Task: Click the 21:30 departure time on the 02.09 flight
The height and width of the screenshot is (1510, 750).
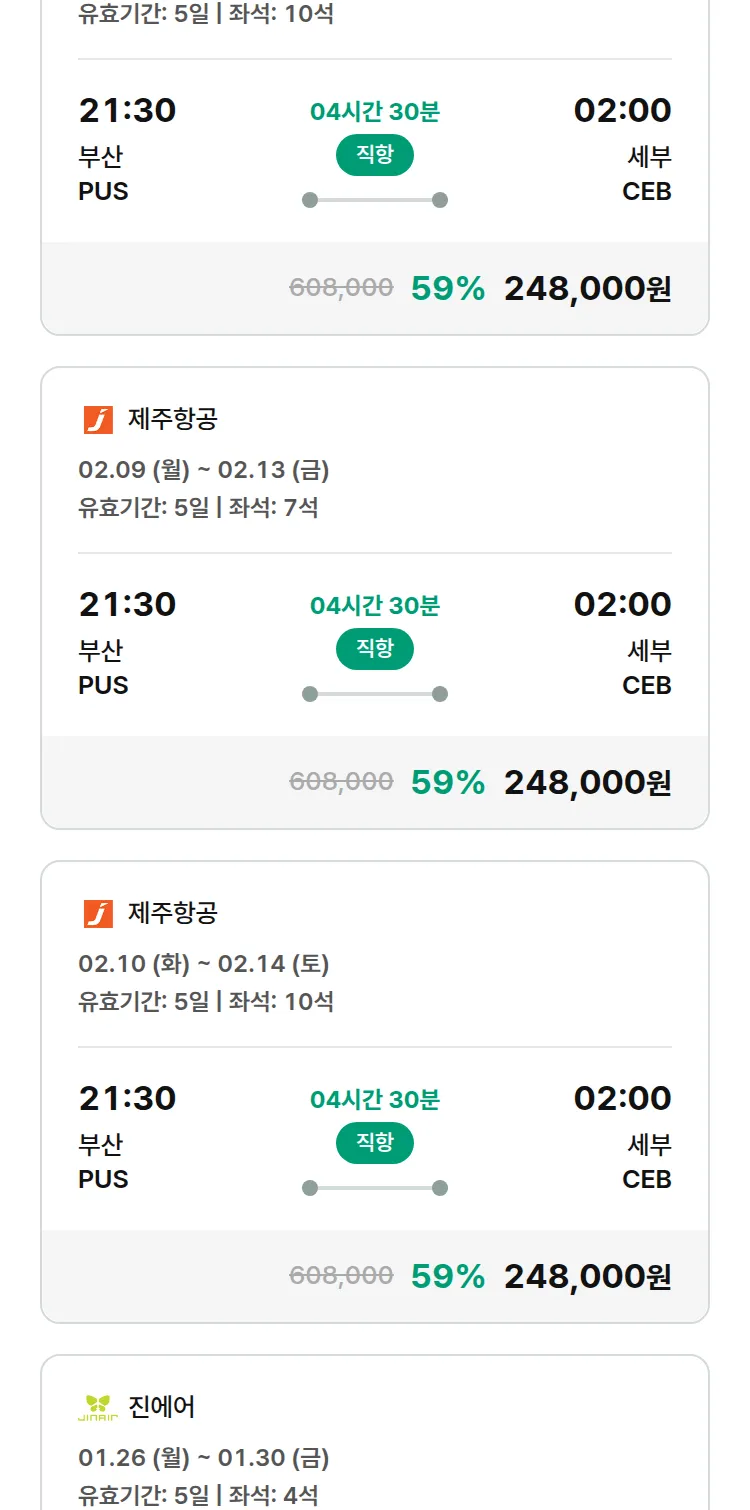Action: tap(127, 605)
